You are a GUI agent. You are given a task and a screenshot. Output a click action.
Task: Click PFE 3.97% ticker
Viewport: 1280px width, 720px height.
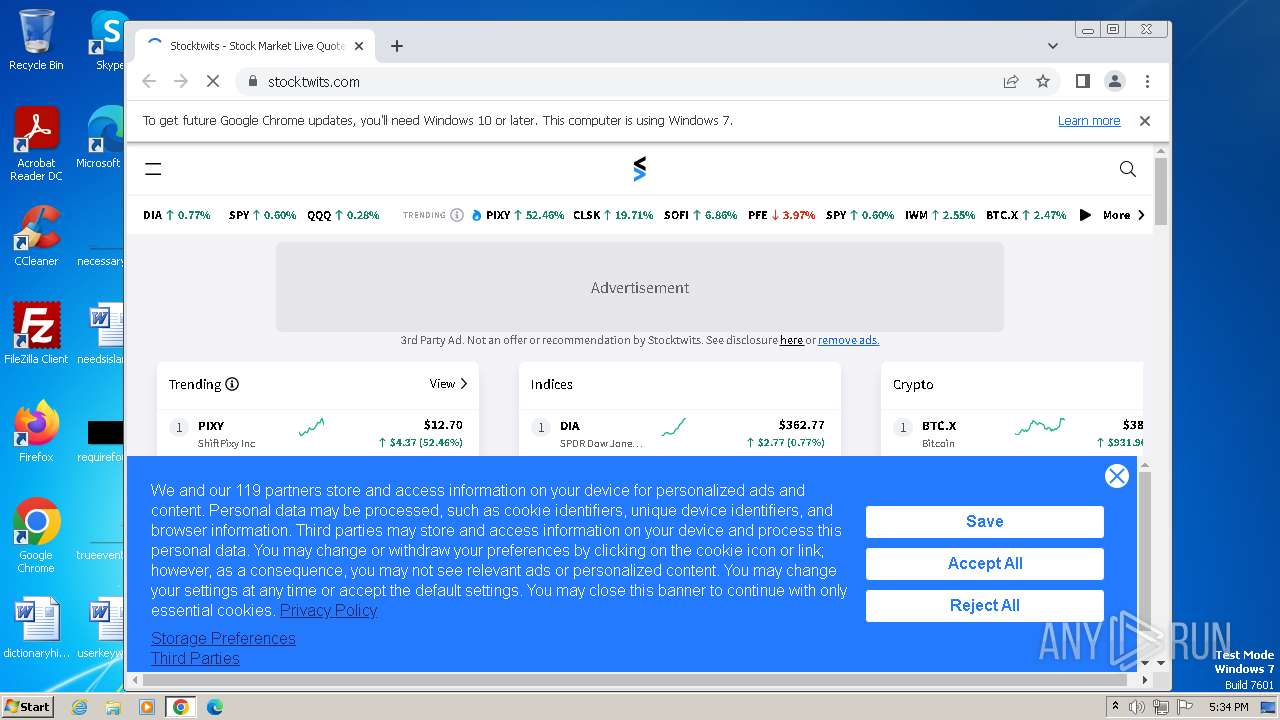[782, 215]
